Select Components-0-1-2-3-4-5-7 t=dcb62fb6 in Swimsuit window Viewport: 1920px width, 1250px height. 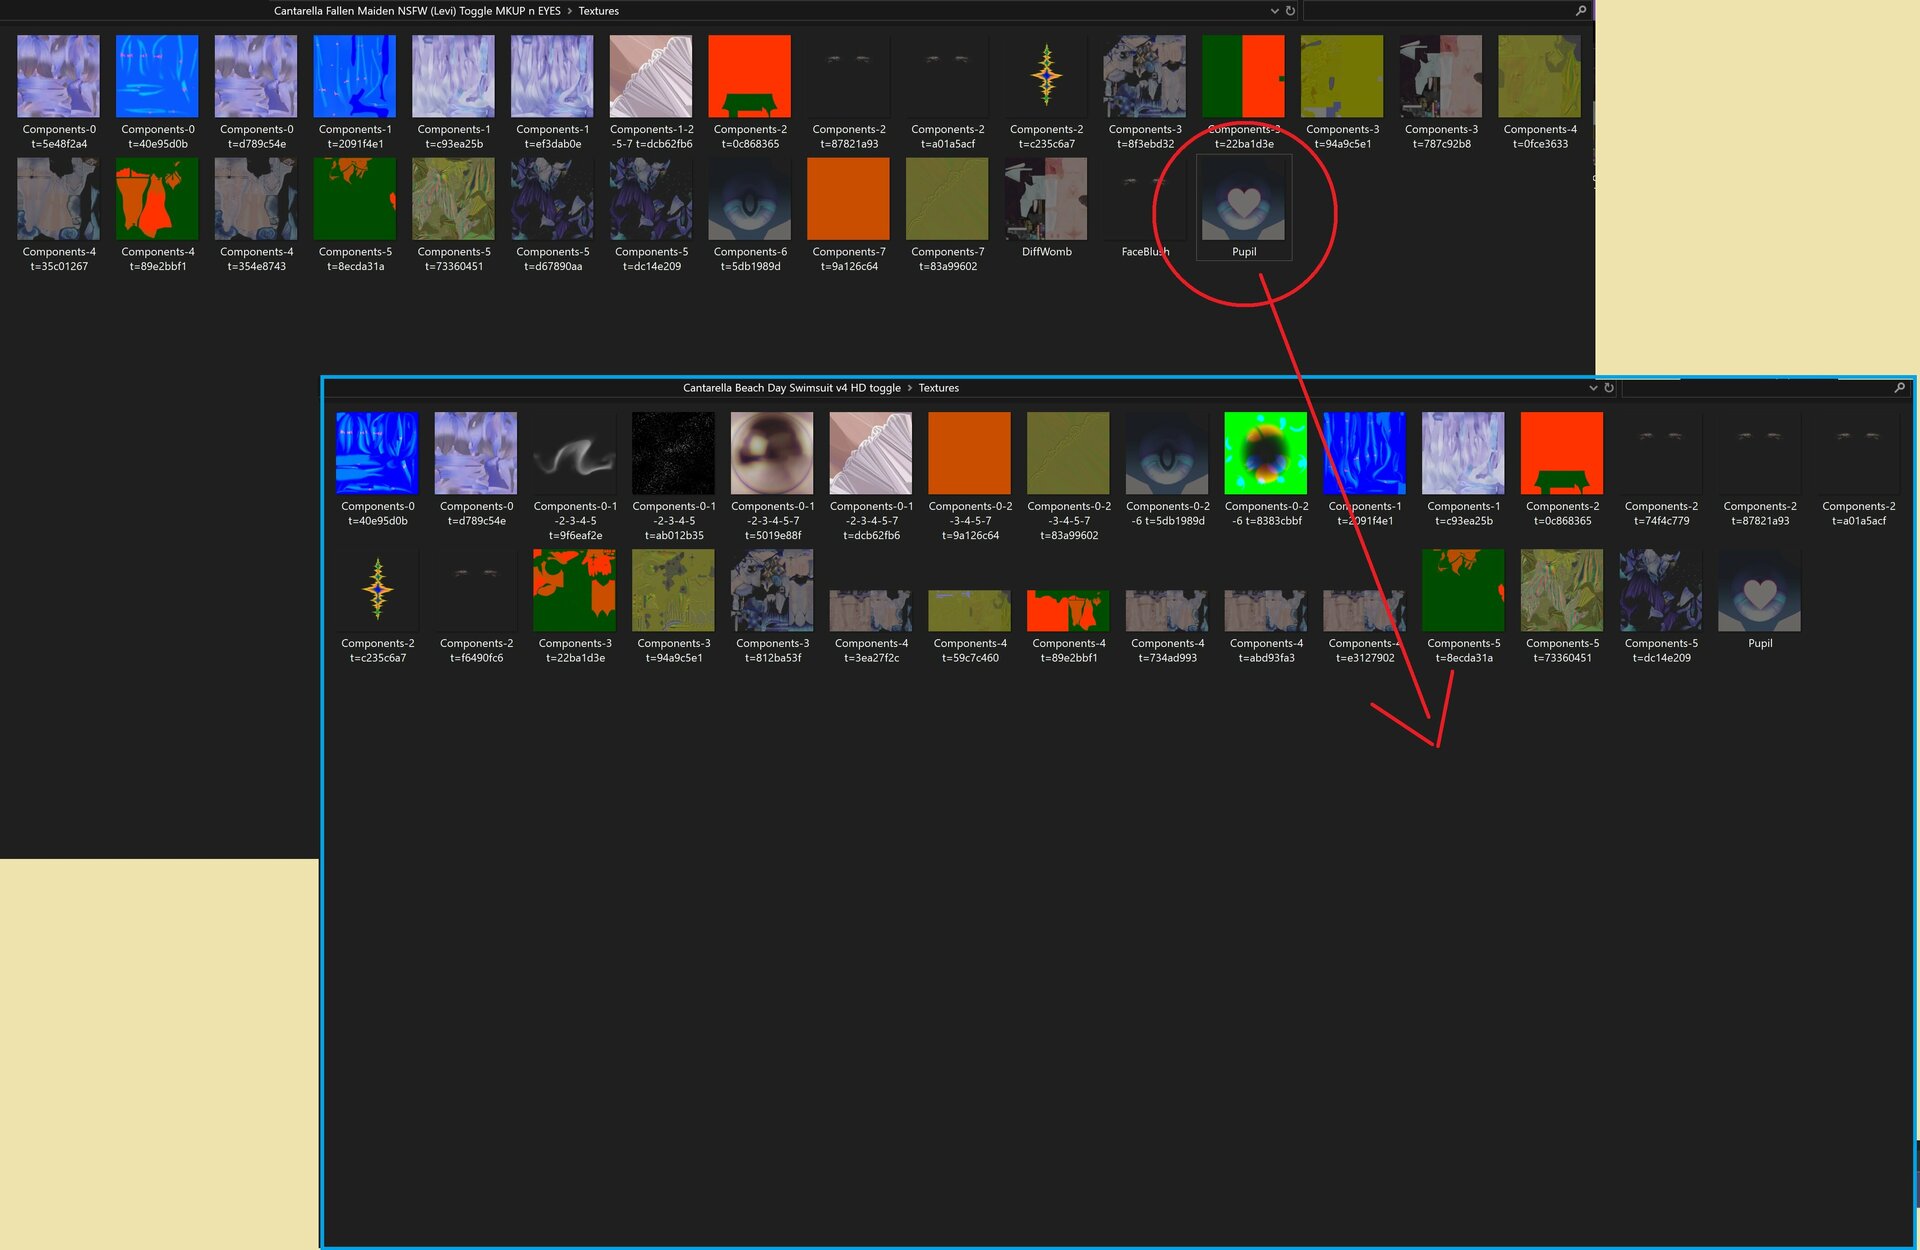[871, 476]
